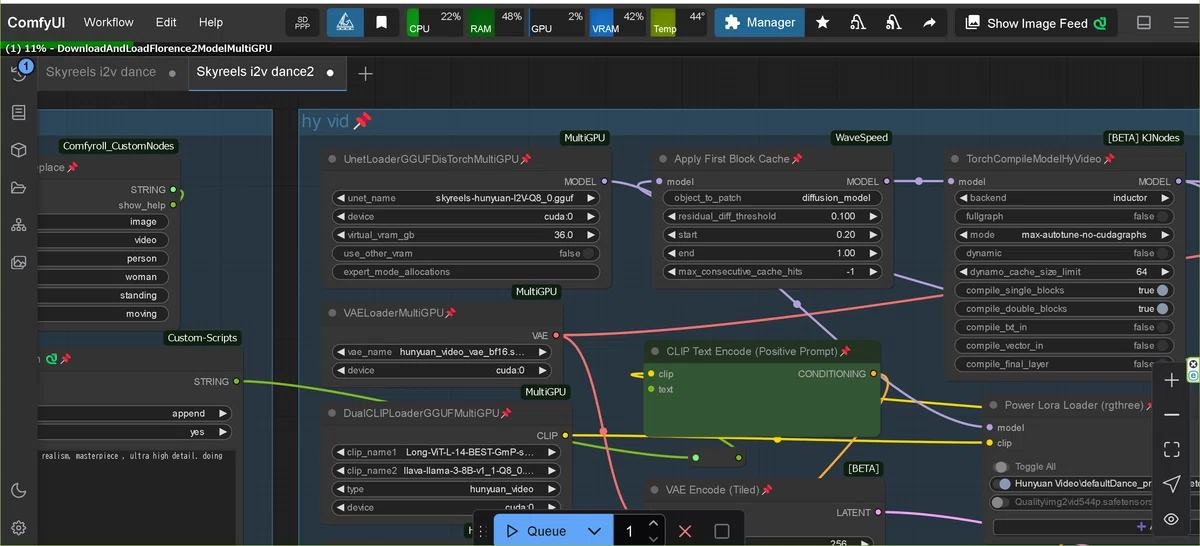
Task: Increase queue batch count stepper up arrow
Action: pos(653,523)
